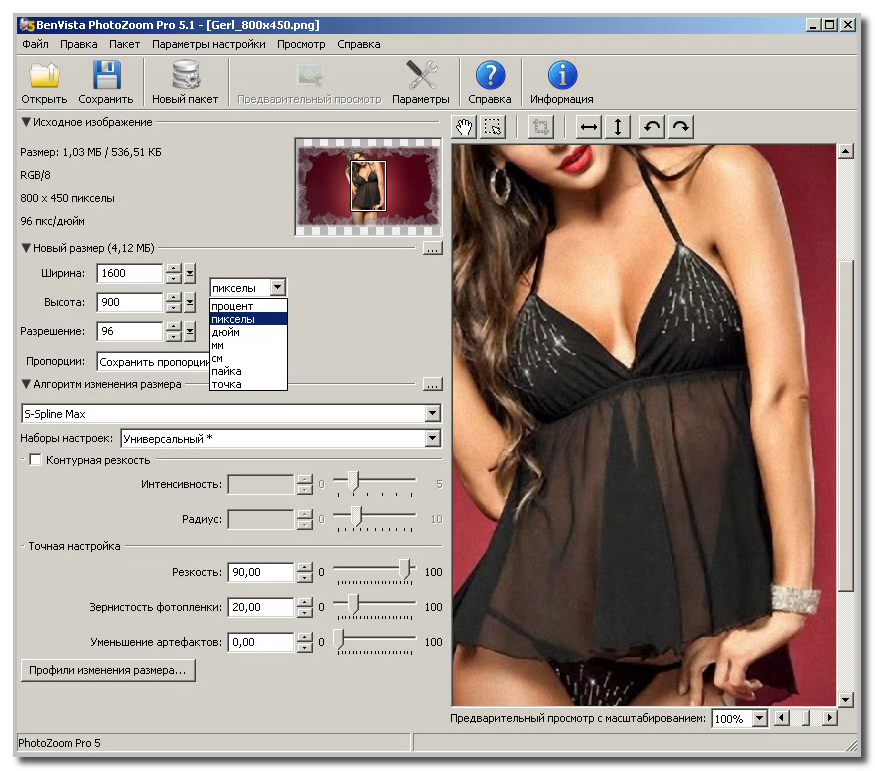This screenshot has height=771, width=875.
Task: Open the Файл menu
Action: click(x=35, y=44)
